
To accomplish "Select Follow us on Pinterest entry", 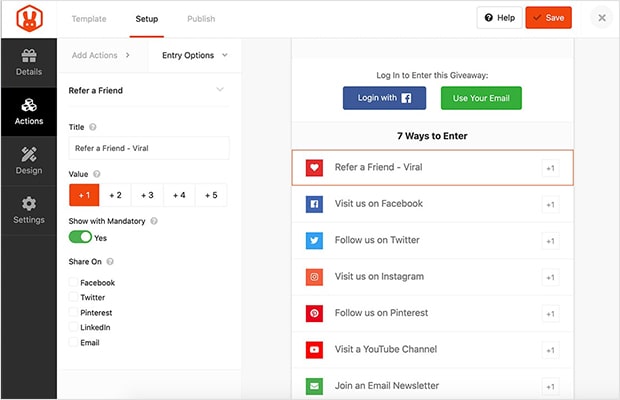I will (x=433, y=313).
